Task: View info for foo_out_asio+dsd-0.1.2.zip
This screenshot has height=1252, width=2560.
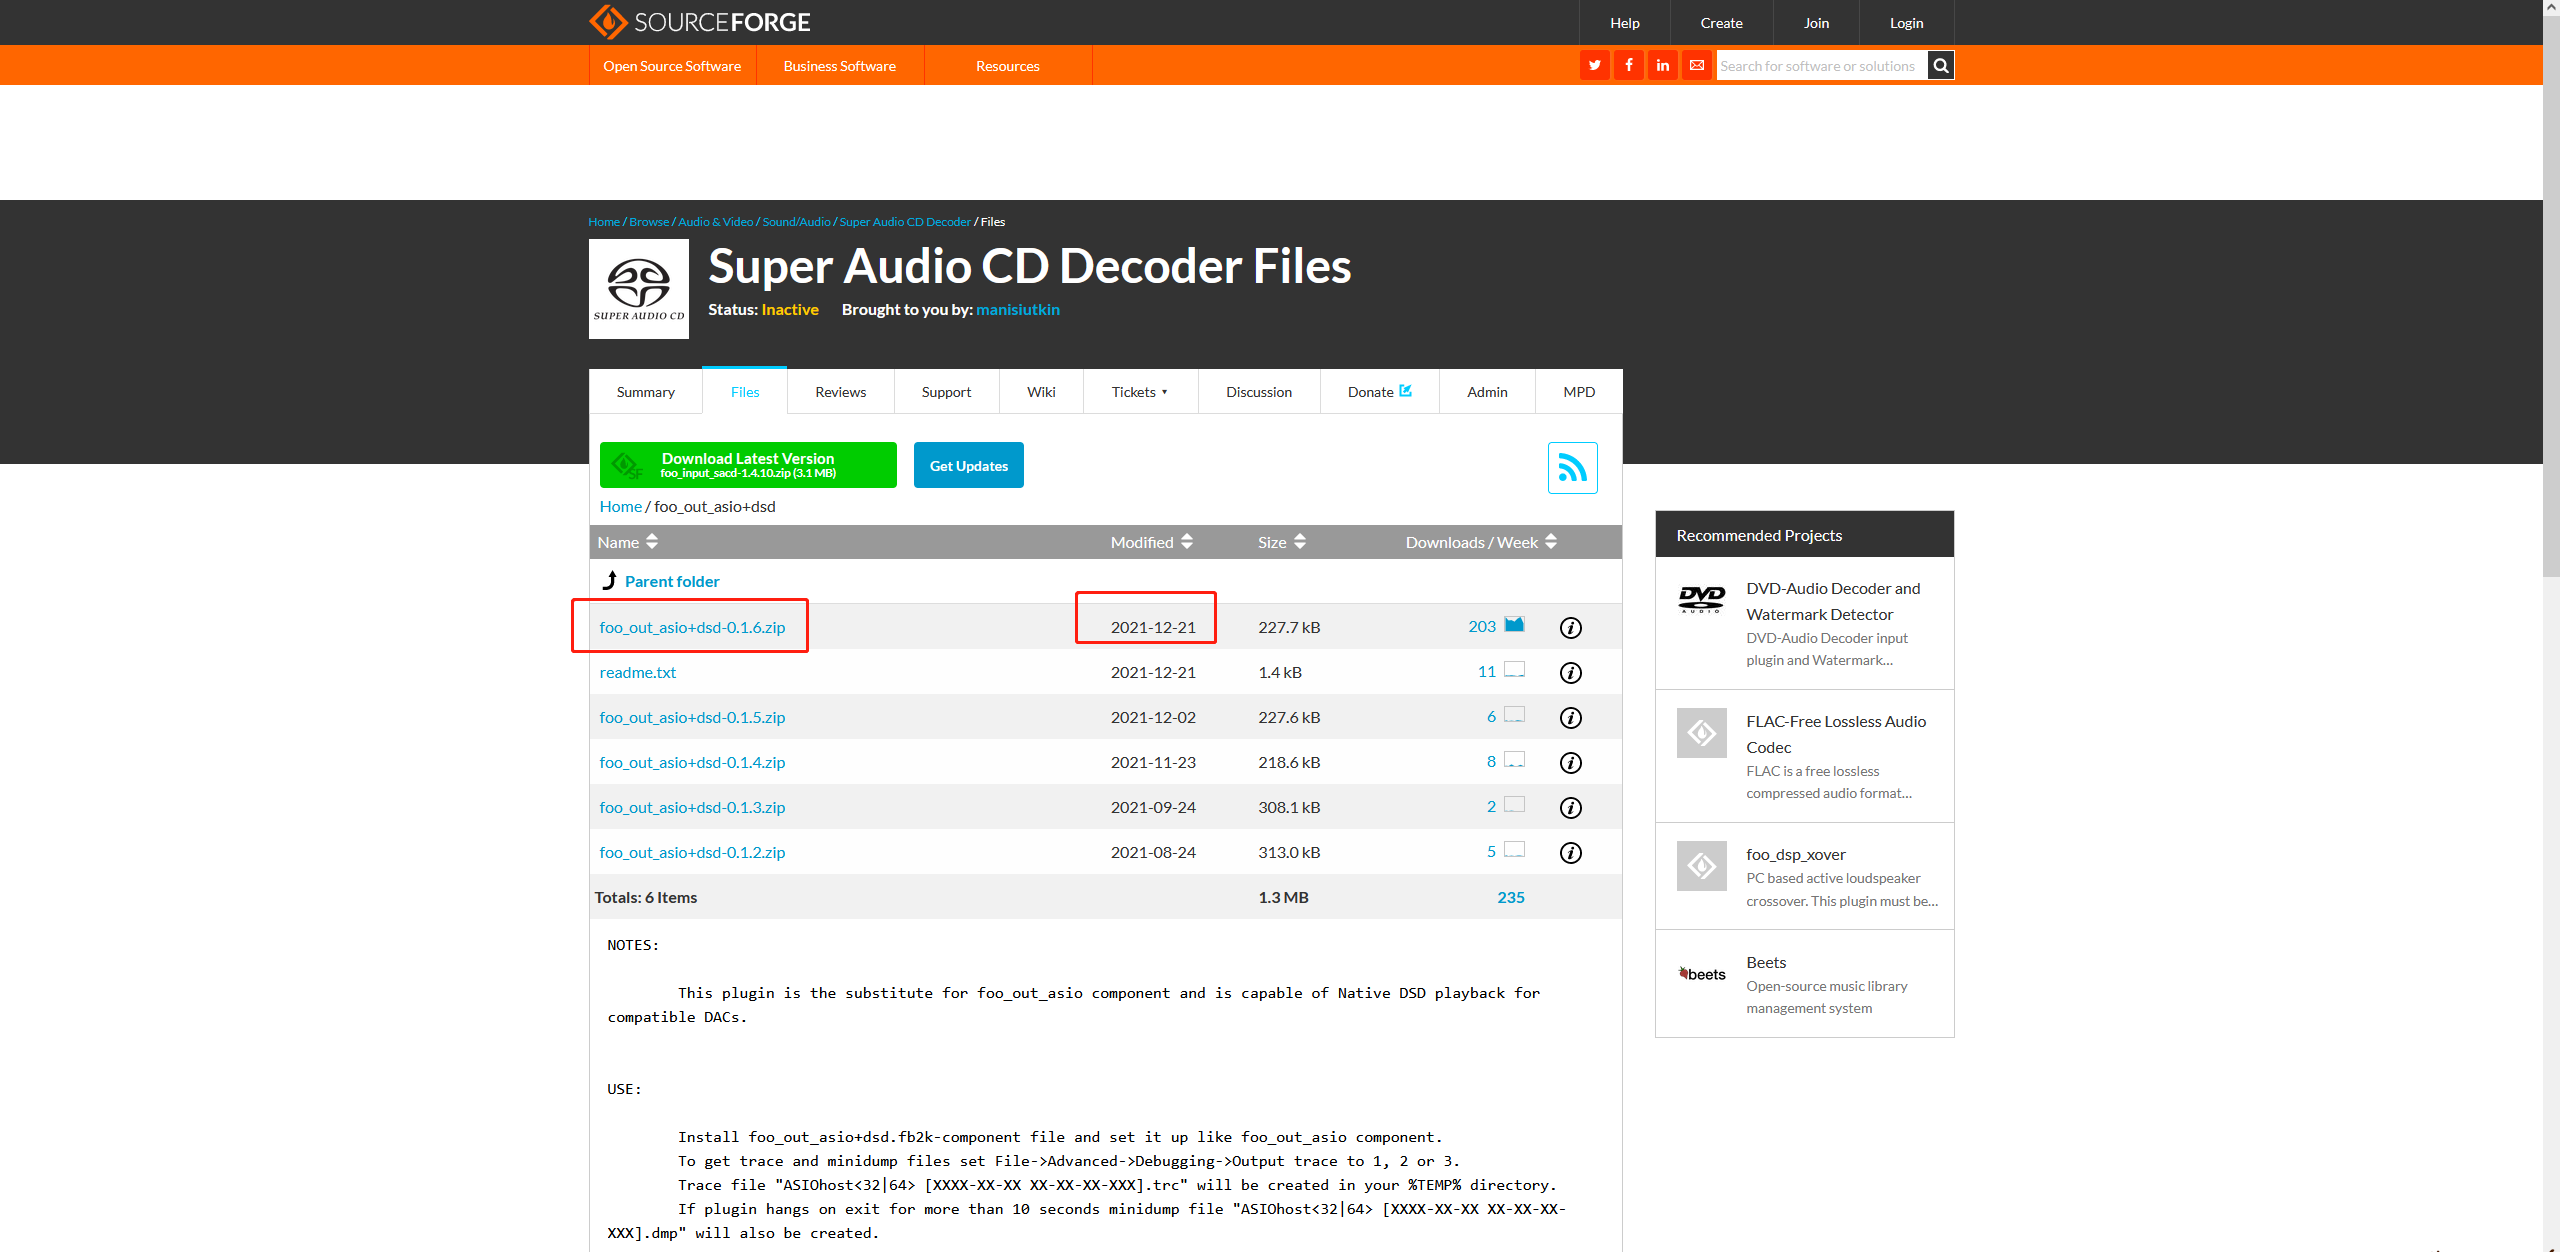Action: pos(1571,853)
